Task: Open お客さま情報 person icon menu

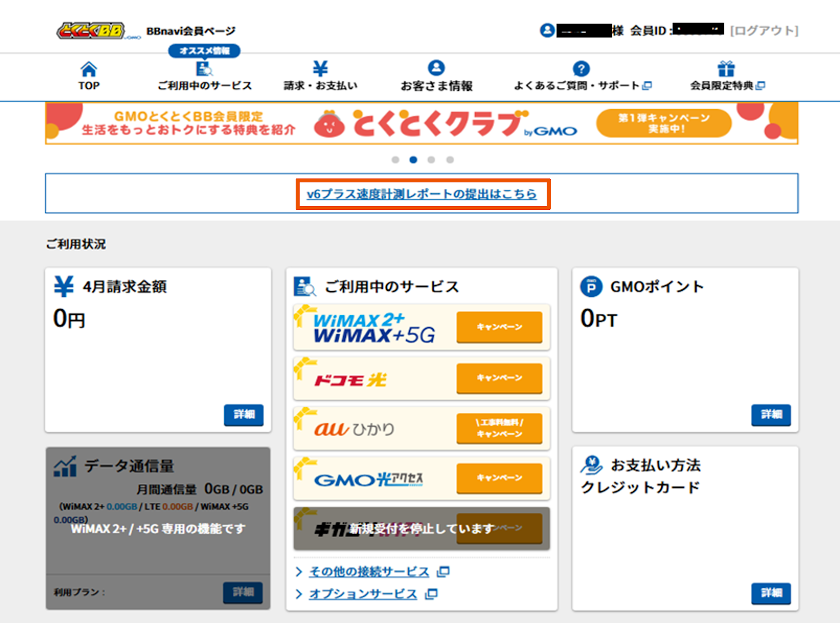Action: pyautogui.click(x=436, y=70)
